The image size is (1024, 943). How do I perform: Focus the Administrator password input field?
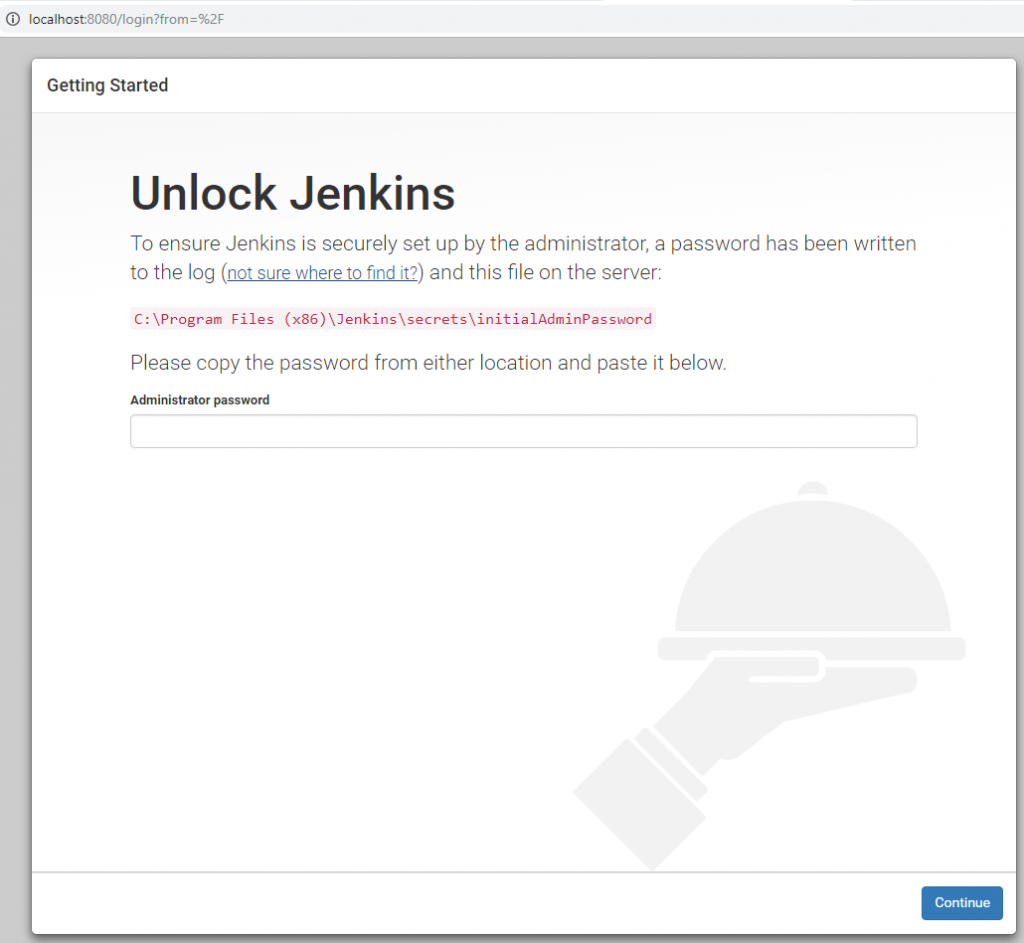coord(523,431)
